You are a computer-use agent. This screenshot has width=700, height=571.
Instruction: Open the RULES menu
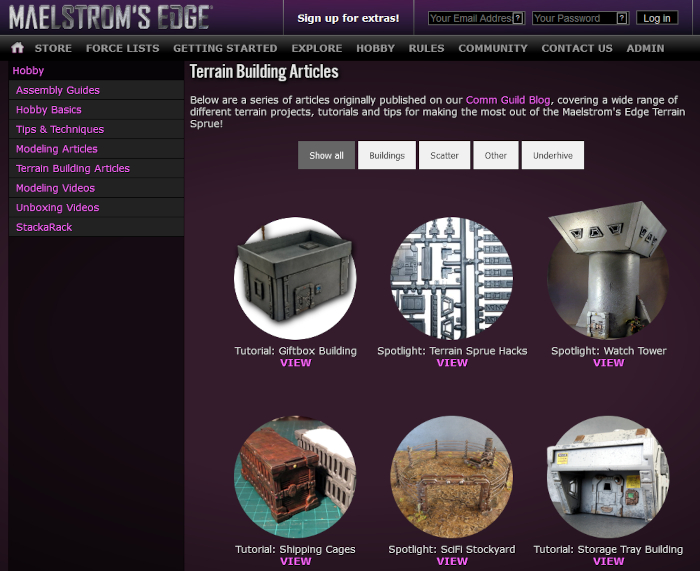tap(426, 48)
